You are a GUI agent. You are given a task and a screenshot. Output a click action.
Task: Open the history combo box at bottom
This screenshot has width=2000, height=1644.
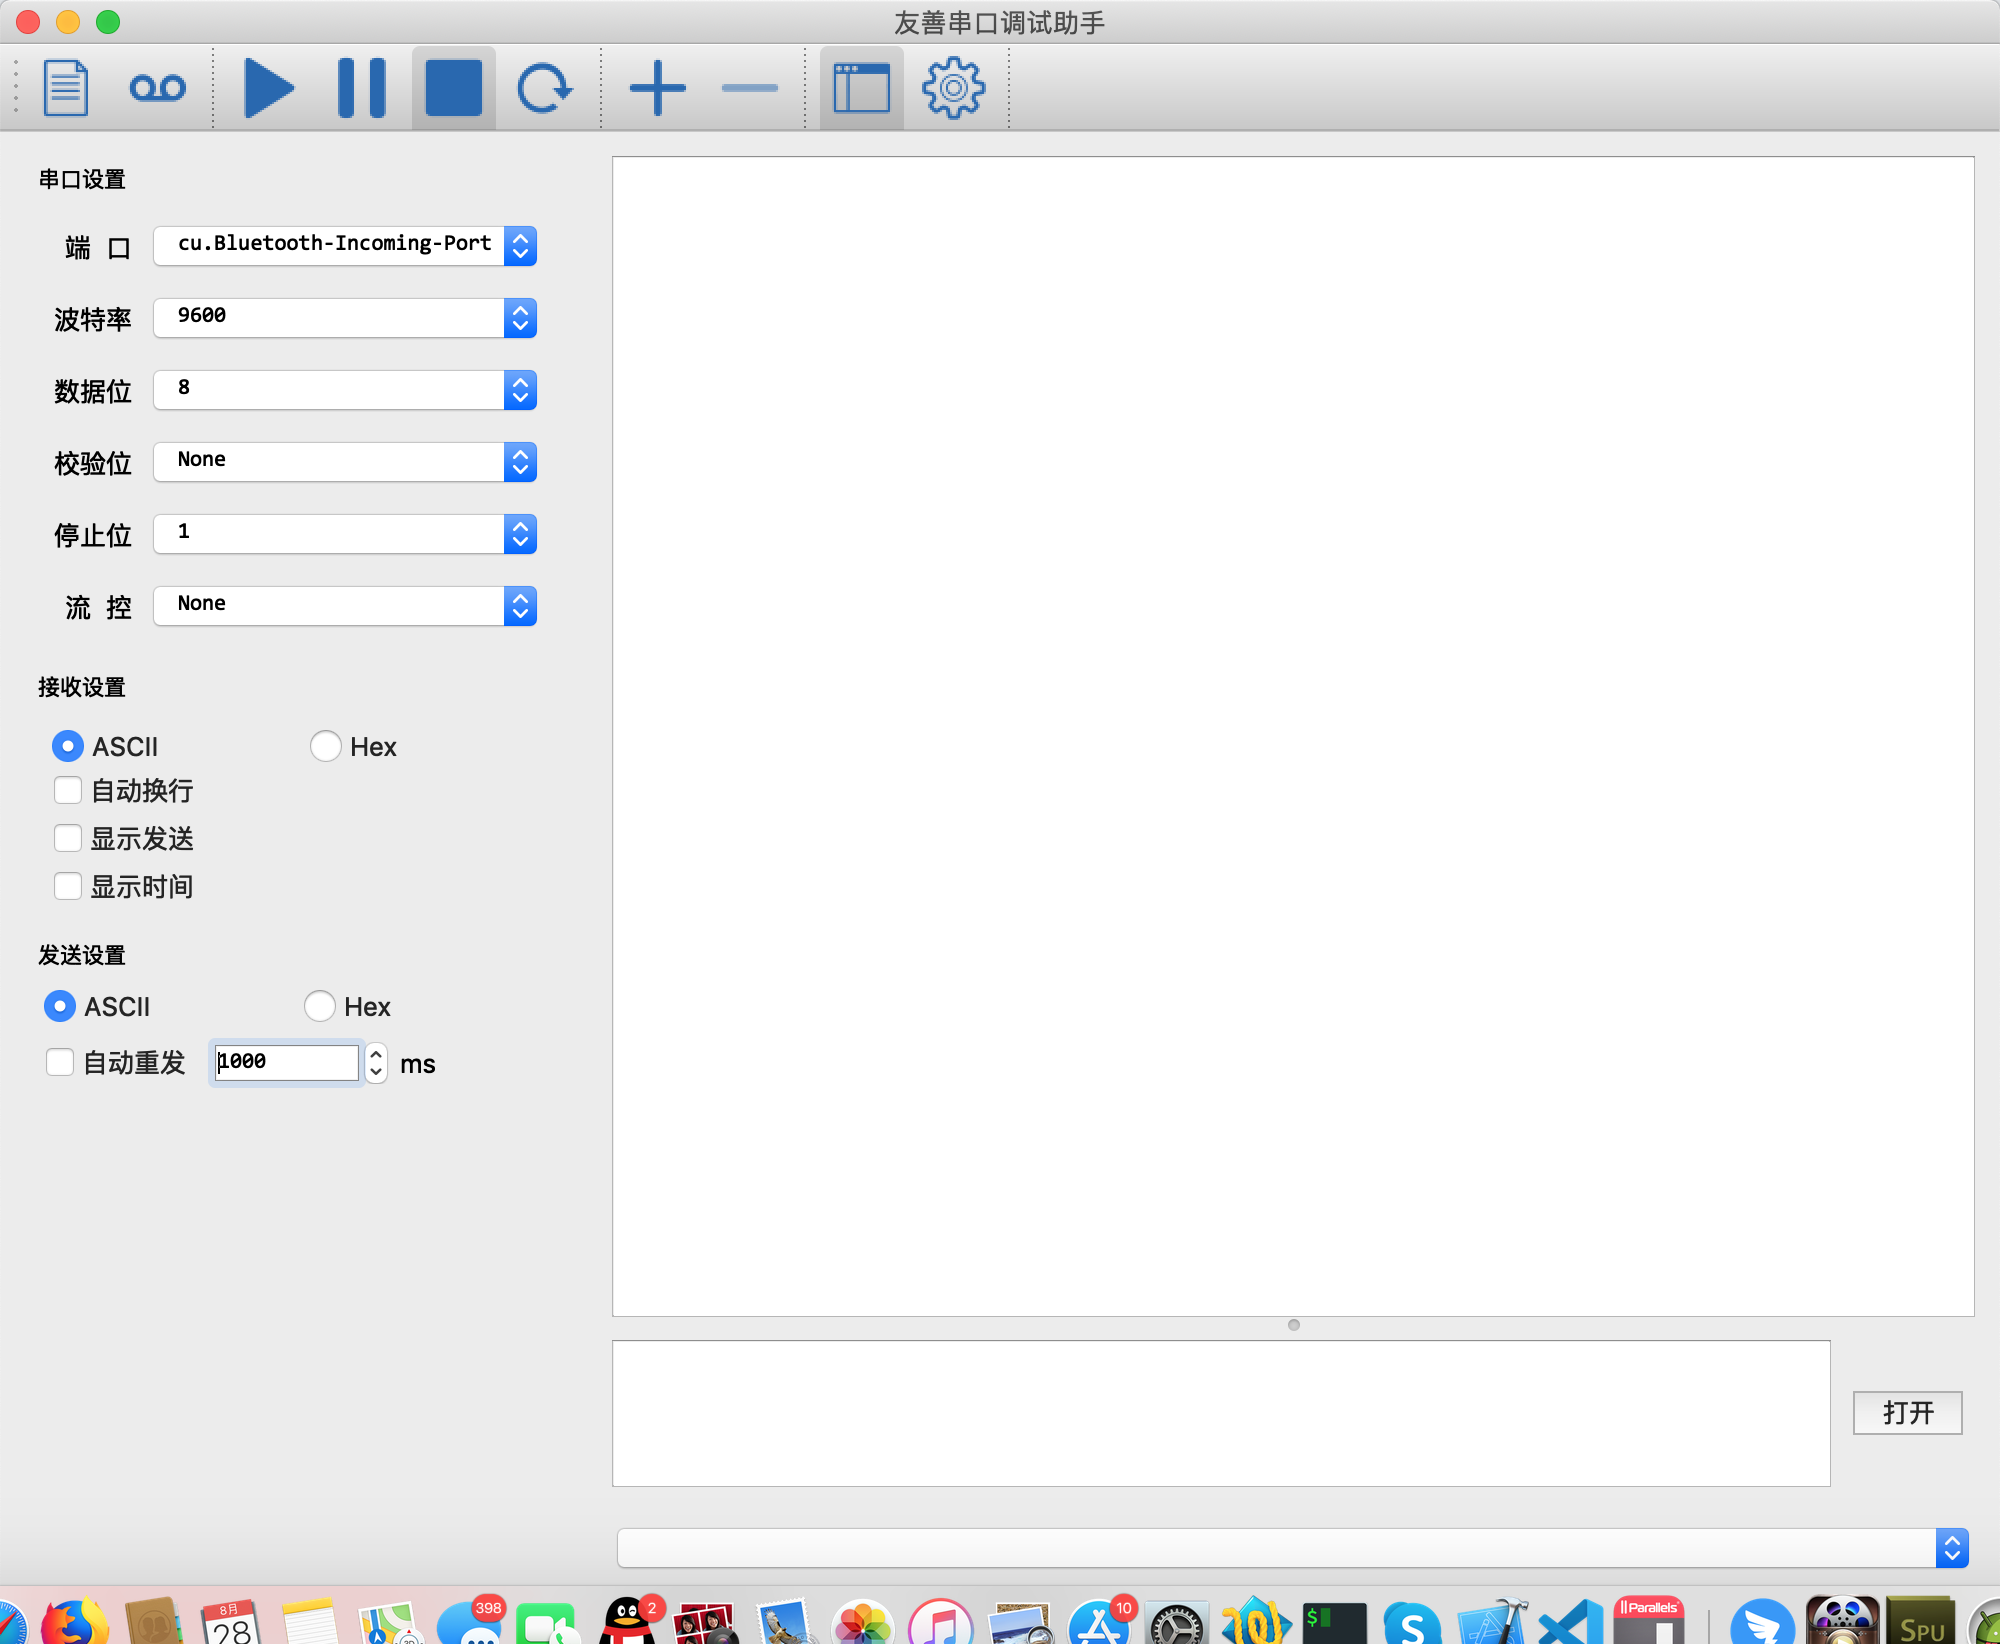point(1293,1548)
